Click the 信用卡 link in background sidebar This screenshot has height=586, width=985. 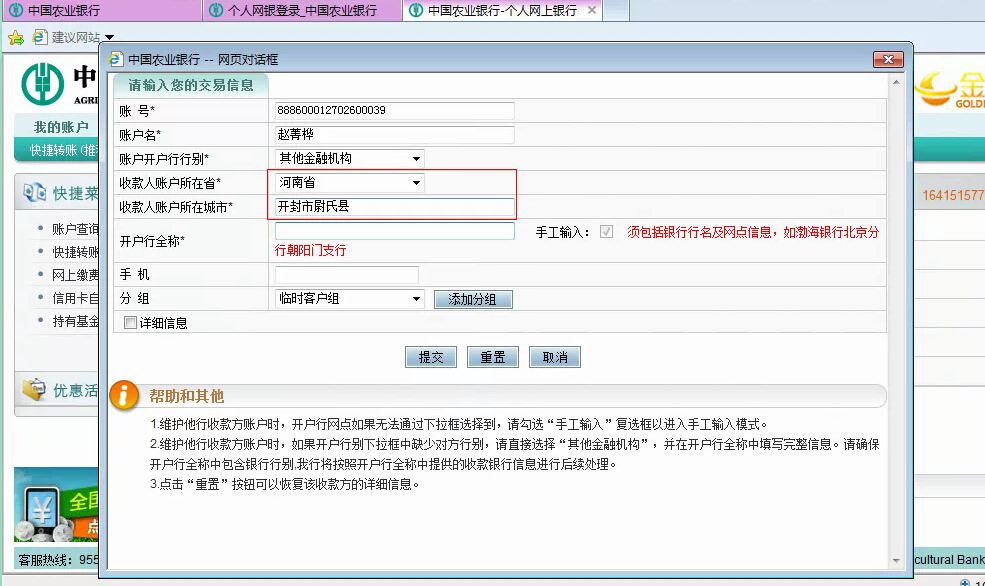coord(75,298)
